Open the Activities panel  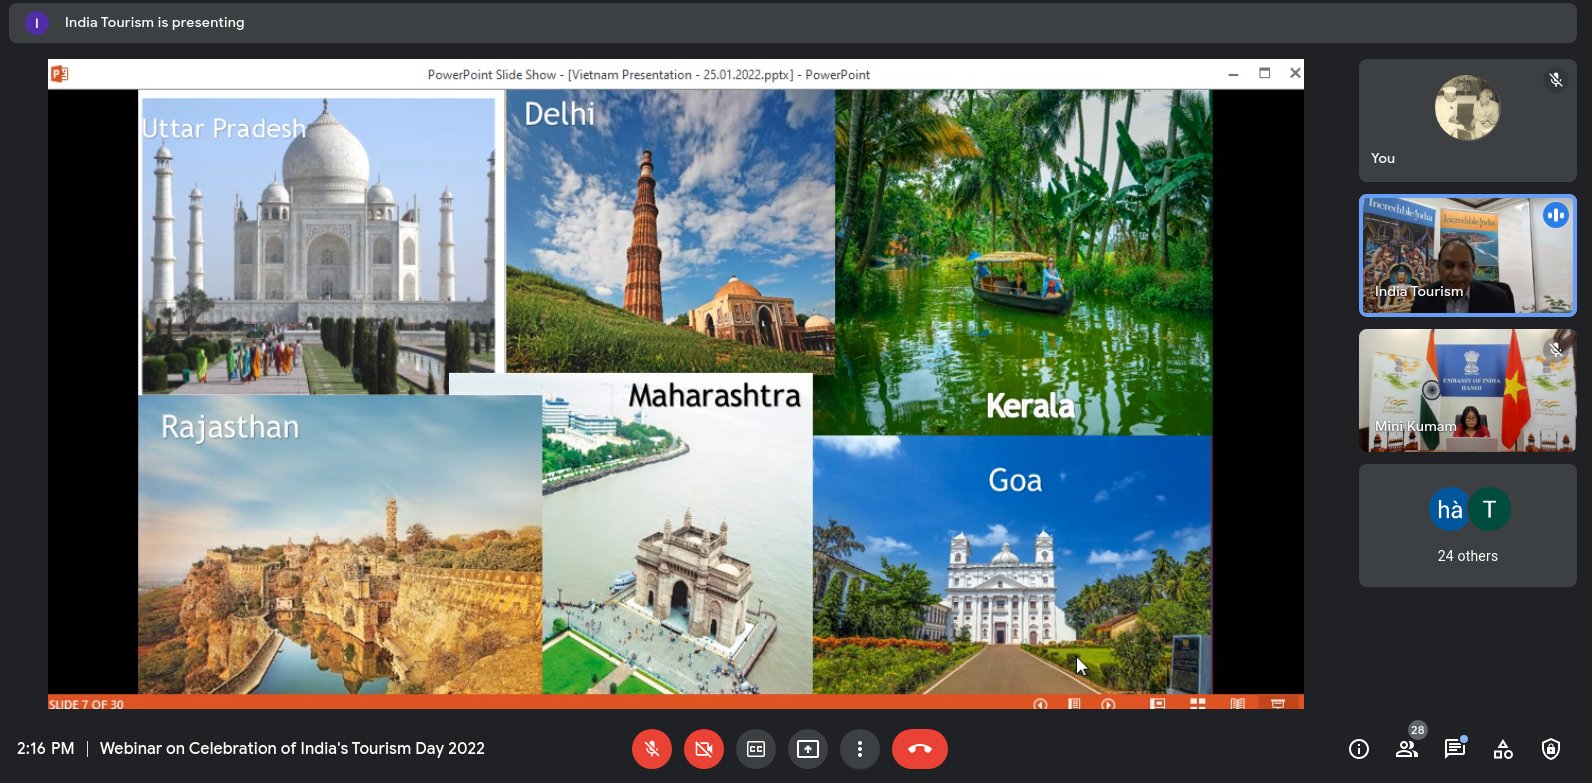[1502, 749]
